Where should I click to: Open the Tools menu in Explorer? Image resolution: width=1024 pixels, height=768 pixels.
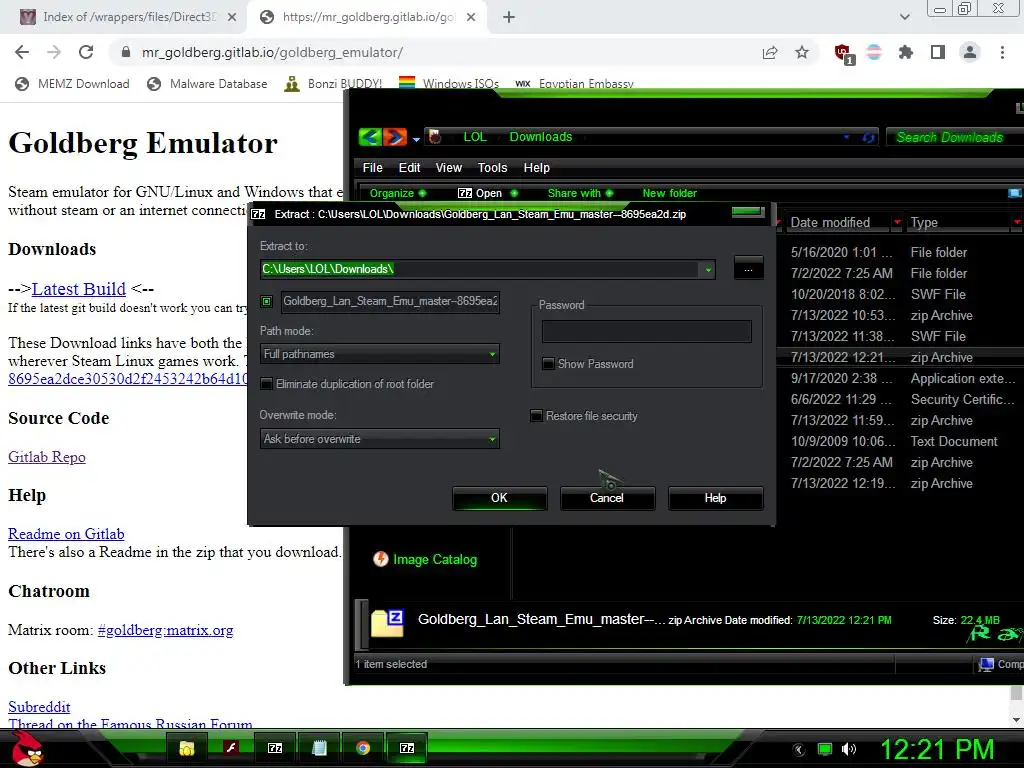[492, 168]
